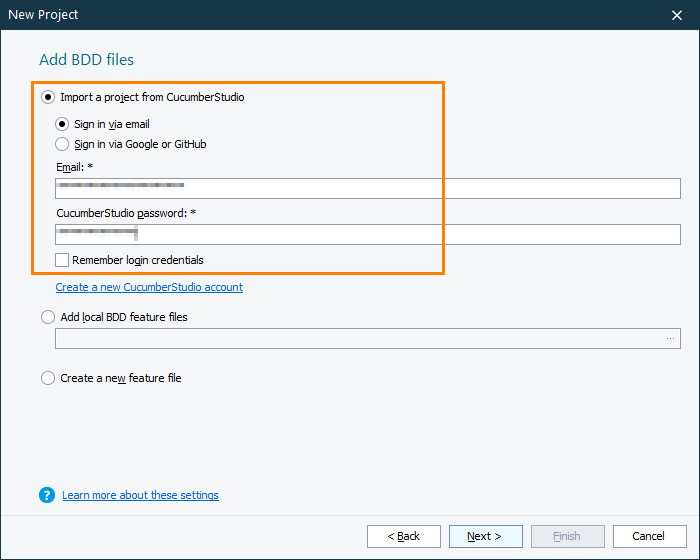This screenshot has height=560, width=700.
Task: Go back with the Back button
Action: (x=403, y=536)
